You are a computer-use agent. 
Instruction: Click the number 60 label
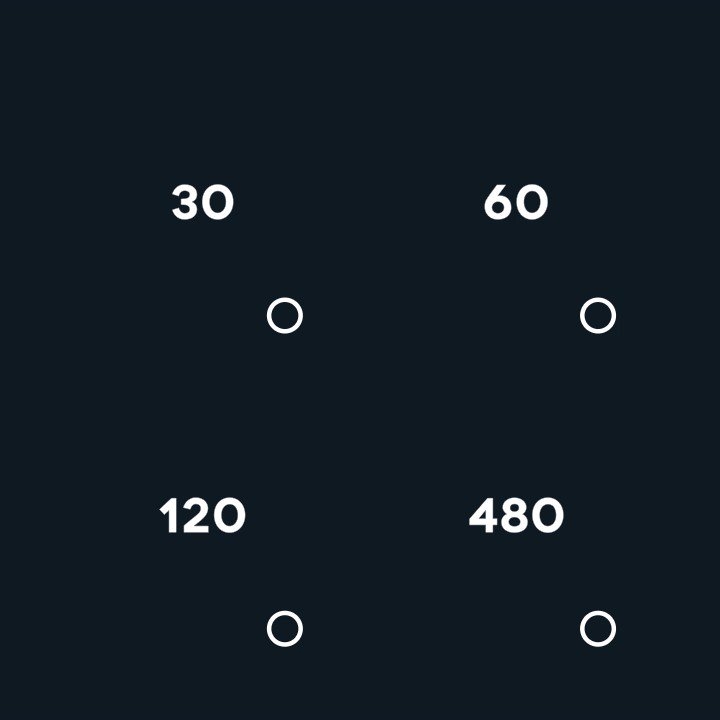tap(516, 203)
